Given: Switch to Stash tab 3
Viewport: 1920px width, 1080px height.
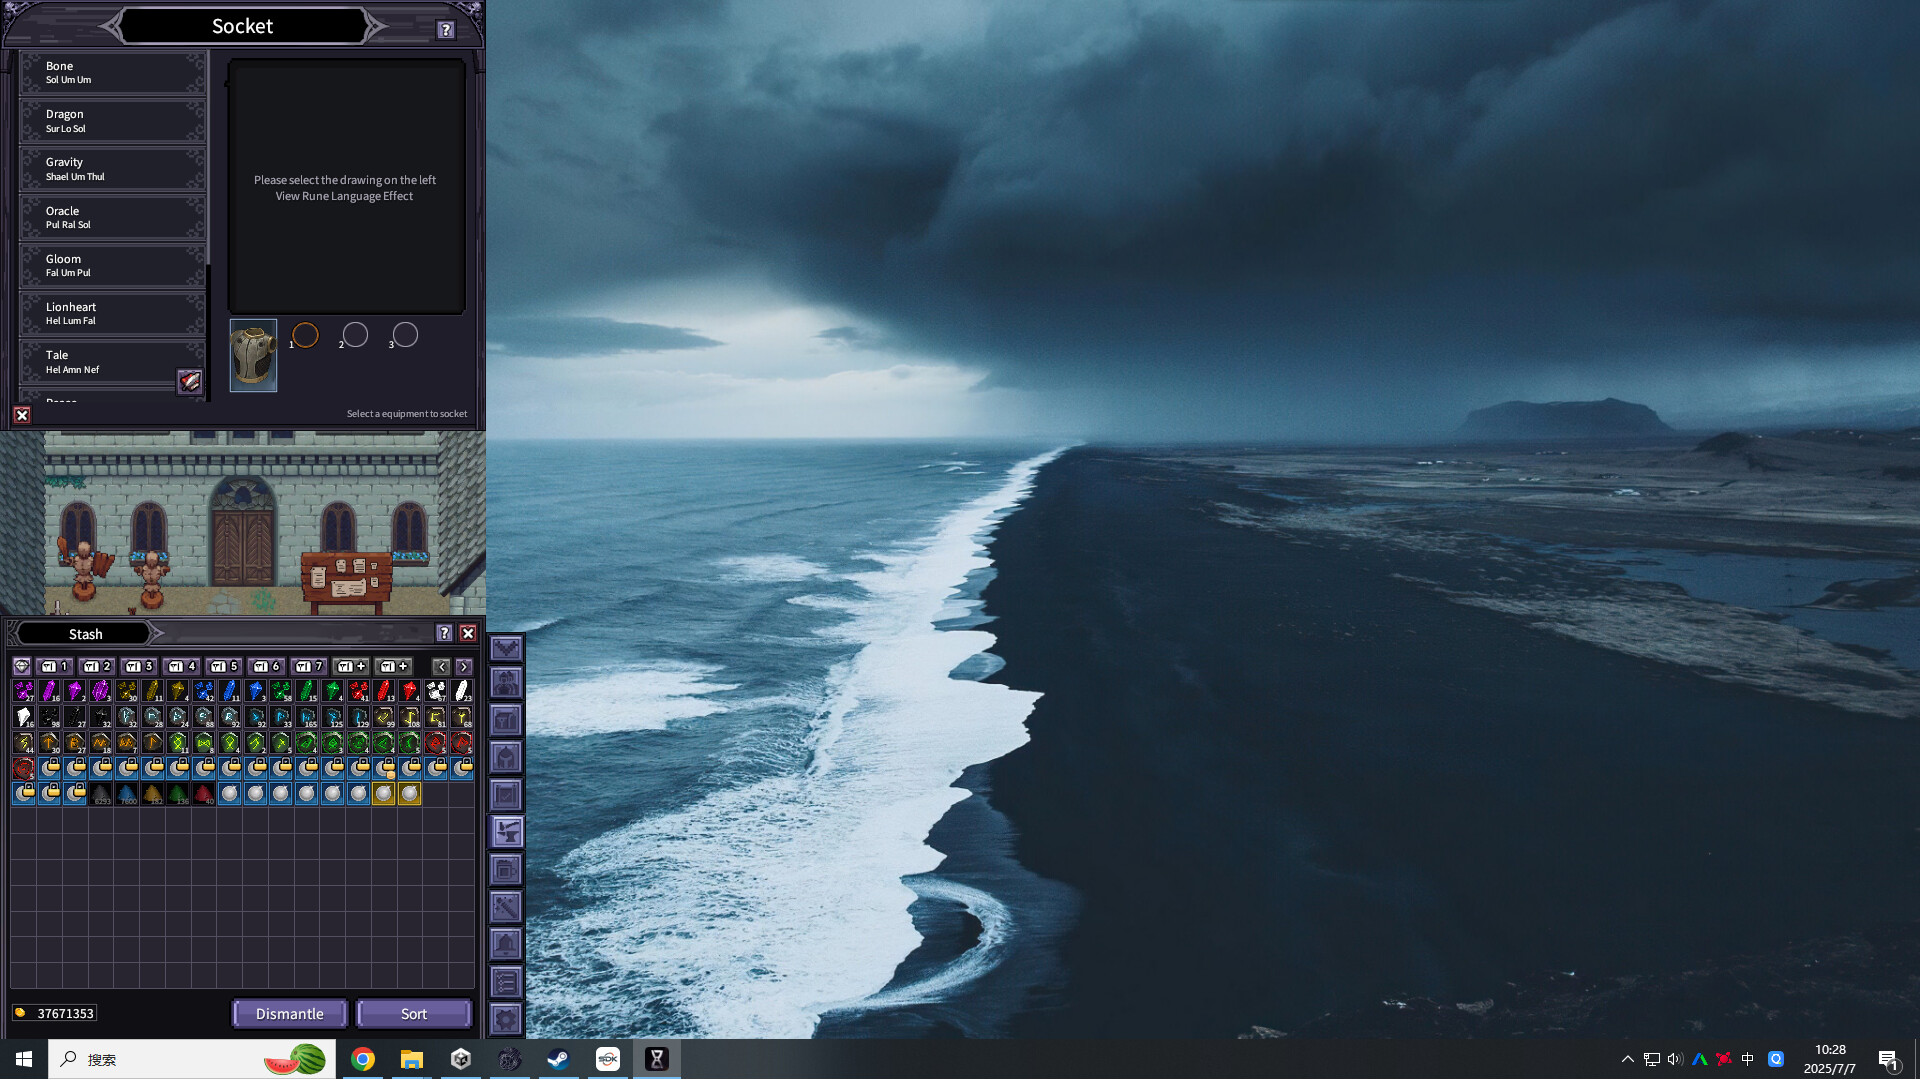Looking at the screenshot, I should tap(139, 665).
